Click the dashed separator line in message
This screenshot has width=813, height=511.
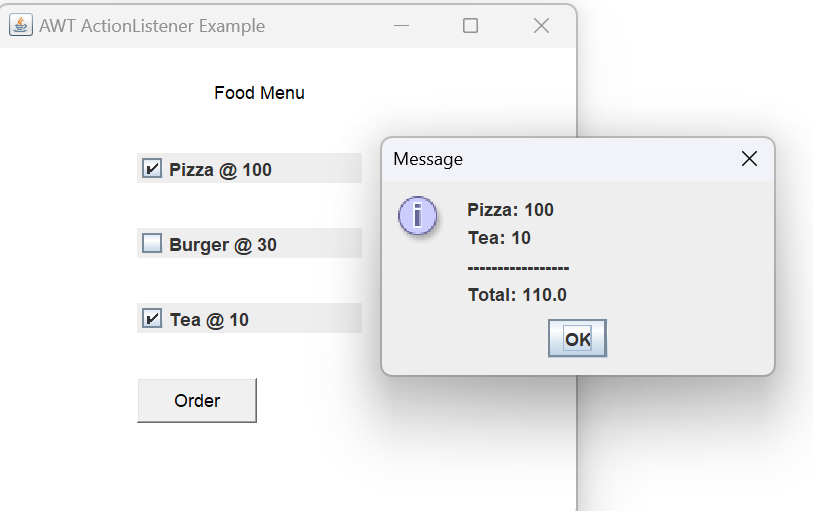point(518,267)
